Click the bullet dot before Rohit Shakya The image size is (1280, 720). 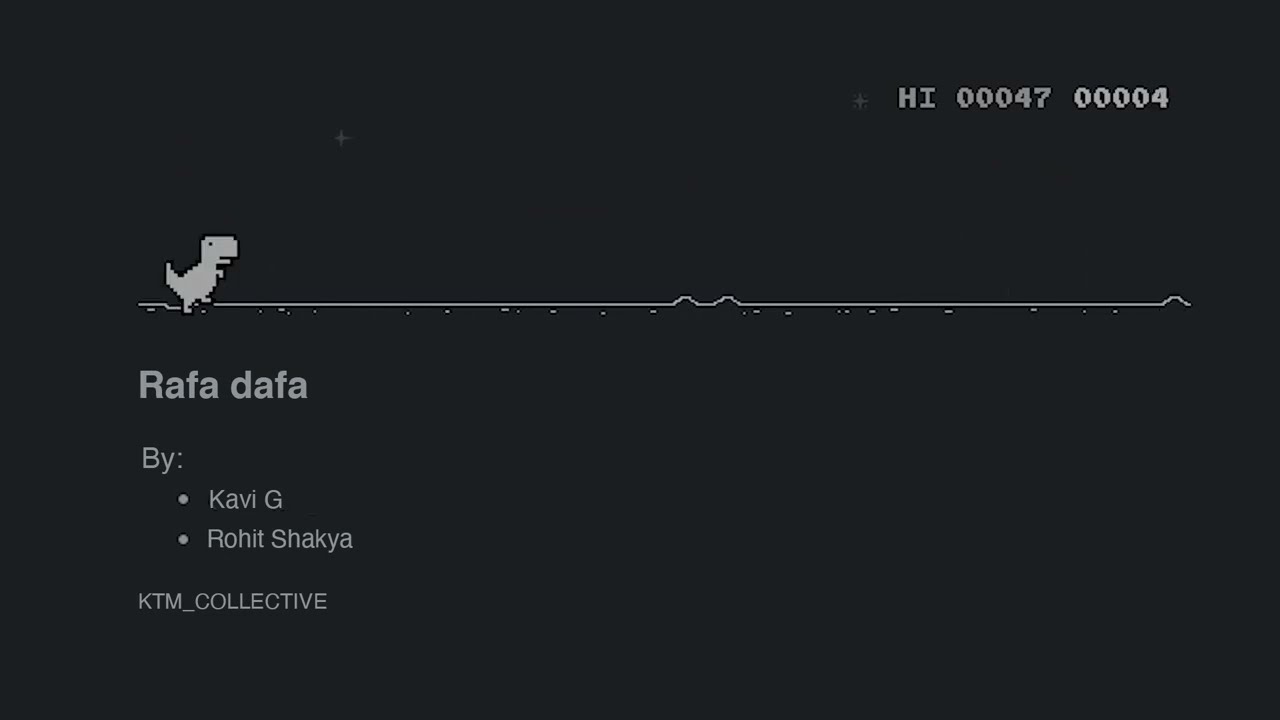click(183, 539)
